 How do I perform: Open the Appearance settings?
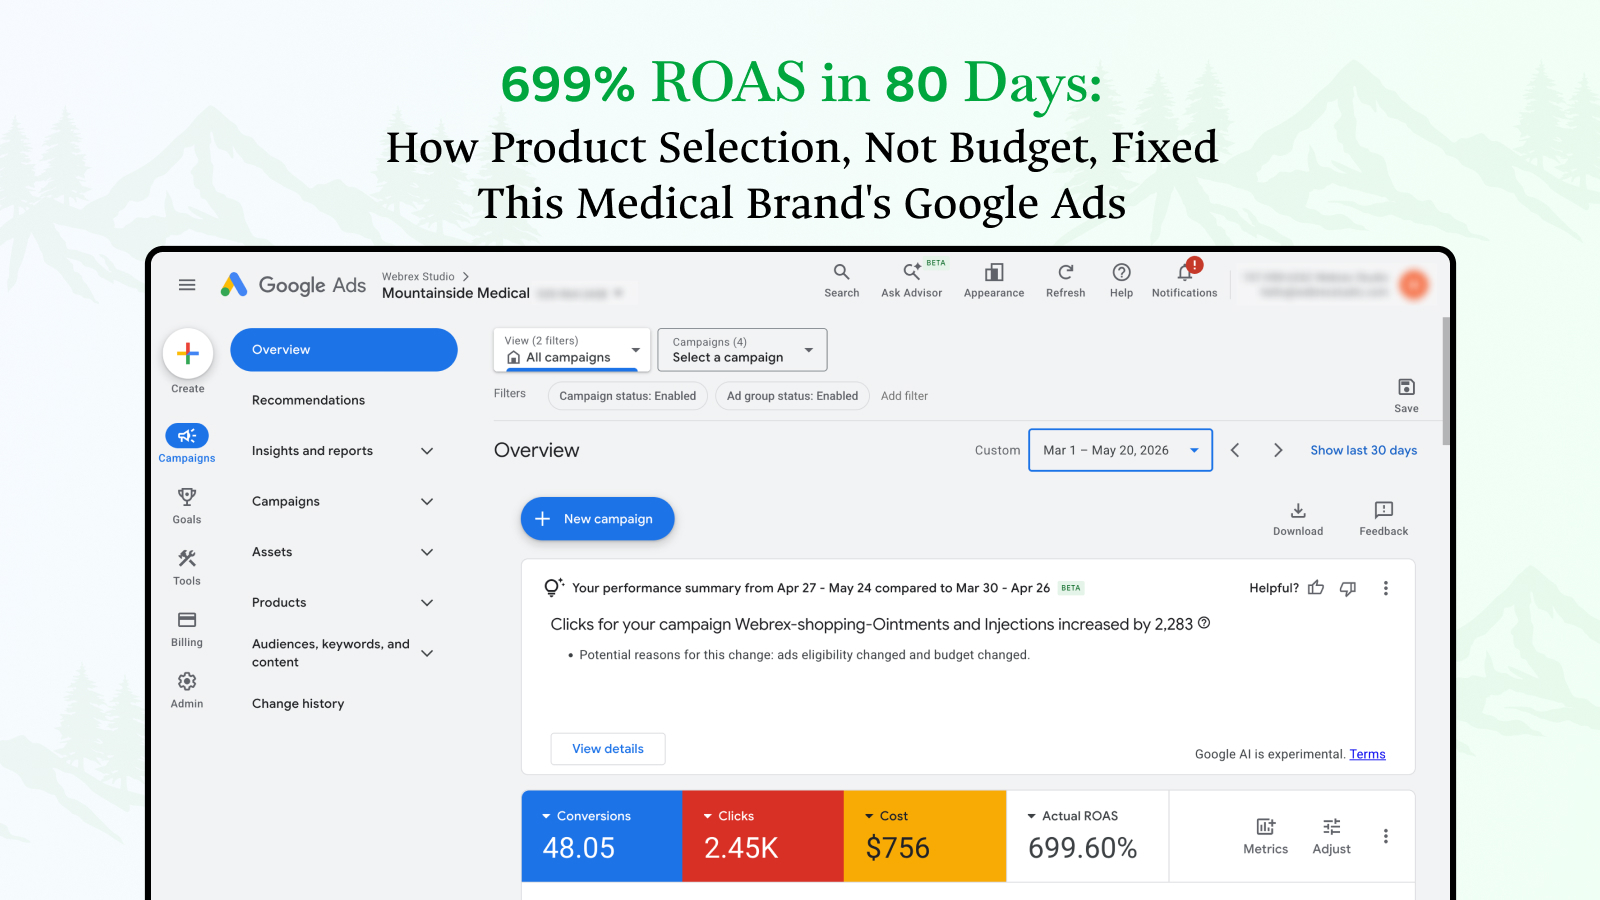tap(994, 281)
